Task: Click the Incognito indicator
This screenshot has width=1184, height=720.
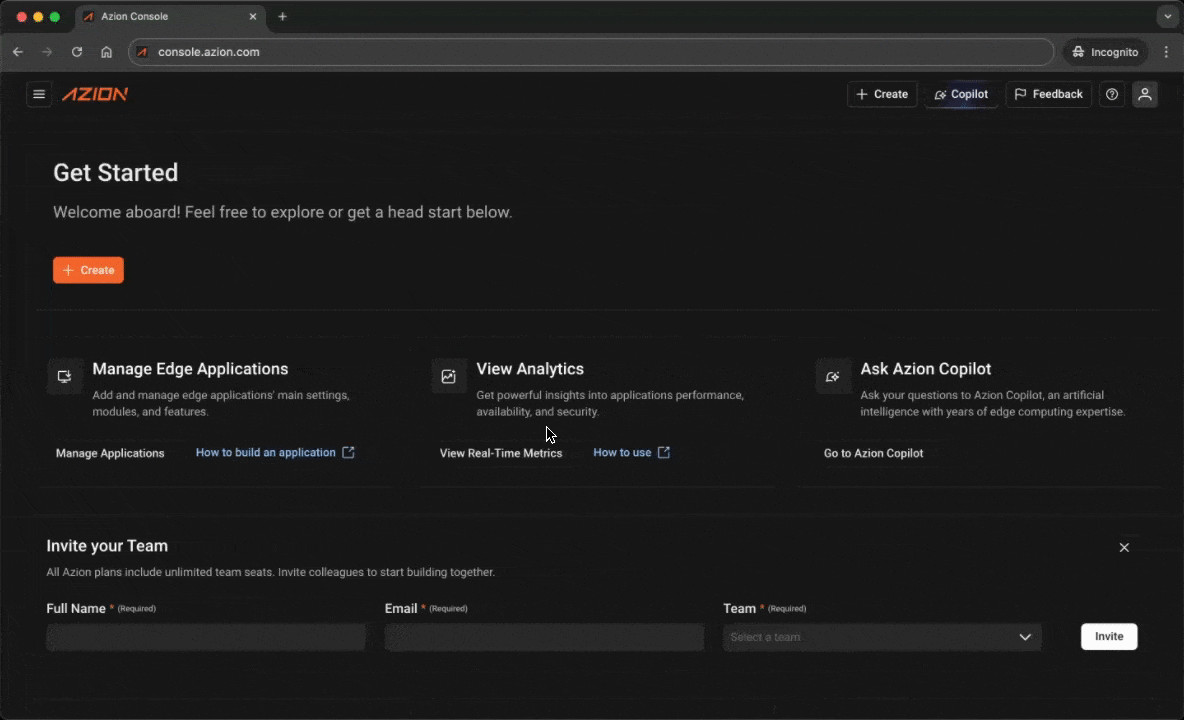Action: point(1105,52)
